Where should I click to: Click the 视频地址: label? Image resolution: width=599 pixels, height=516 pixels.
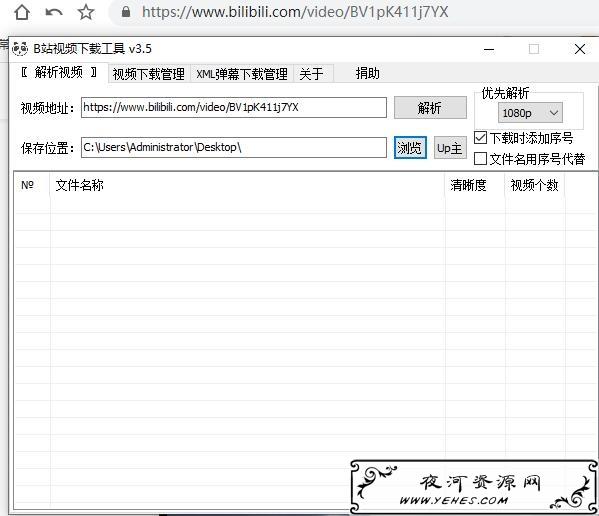coord(47,108)
